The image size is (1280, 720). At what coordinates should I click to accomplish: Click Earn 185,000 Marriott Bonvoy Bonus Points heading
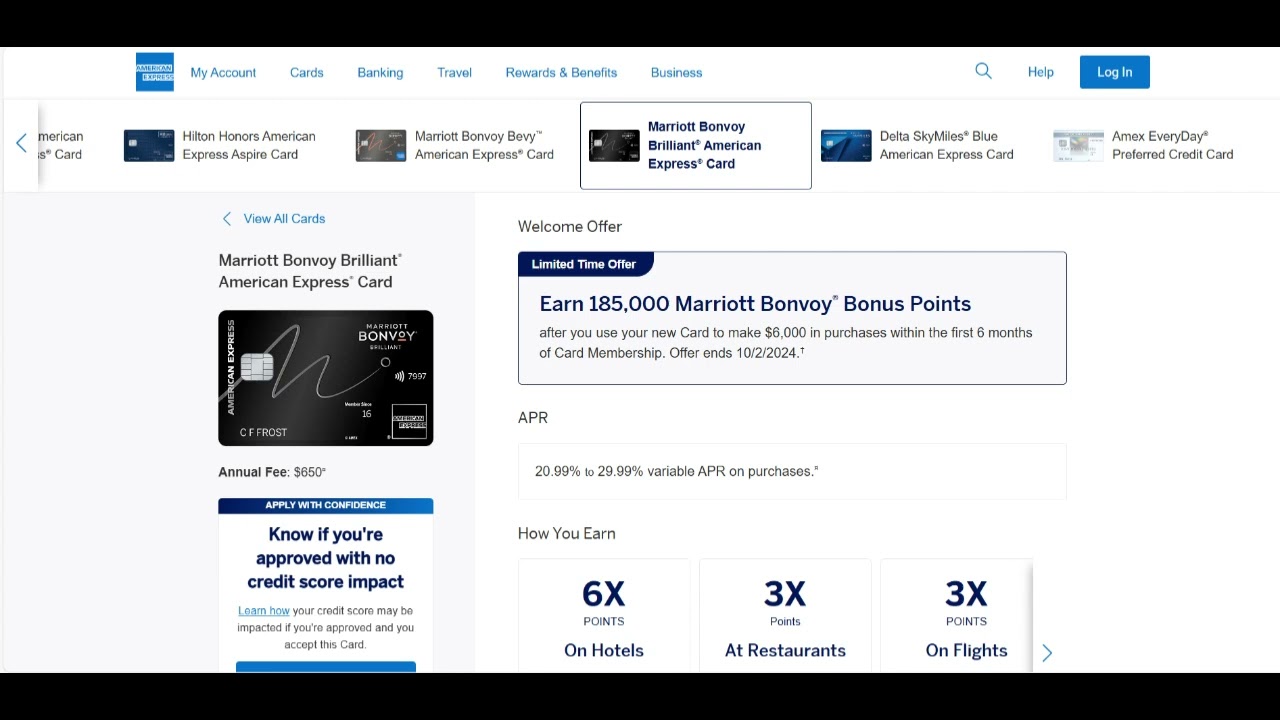[x=755, y=304]
